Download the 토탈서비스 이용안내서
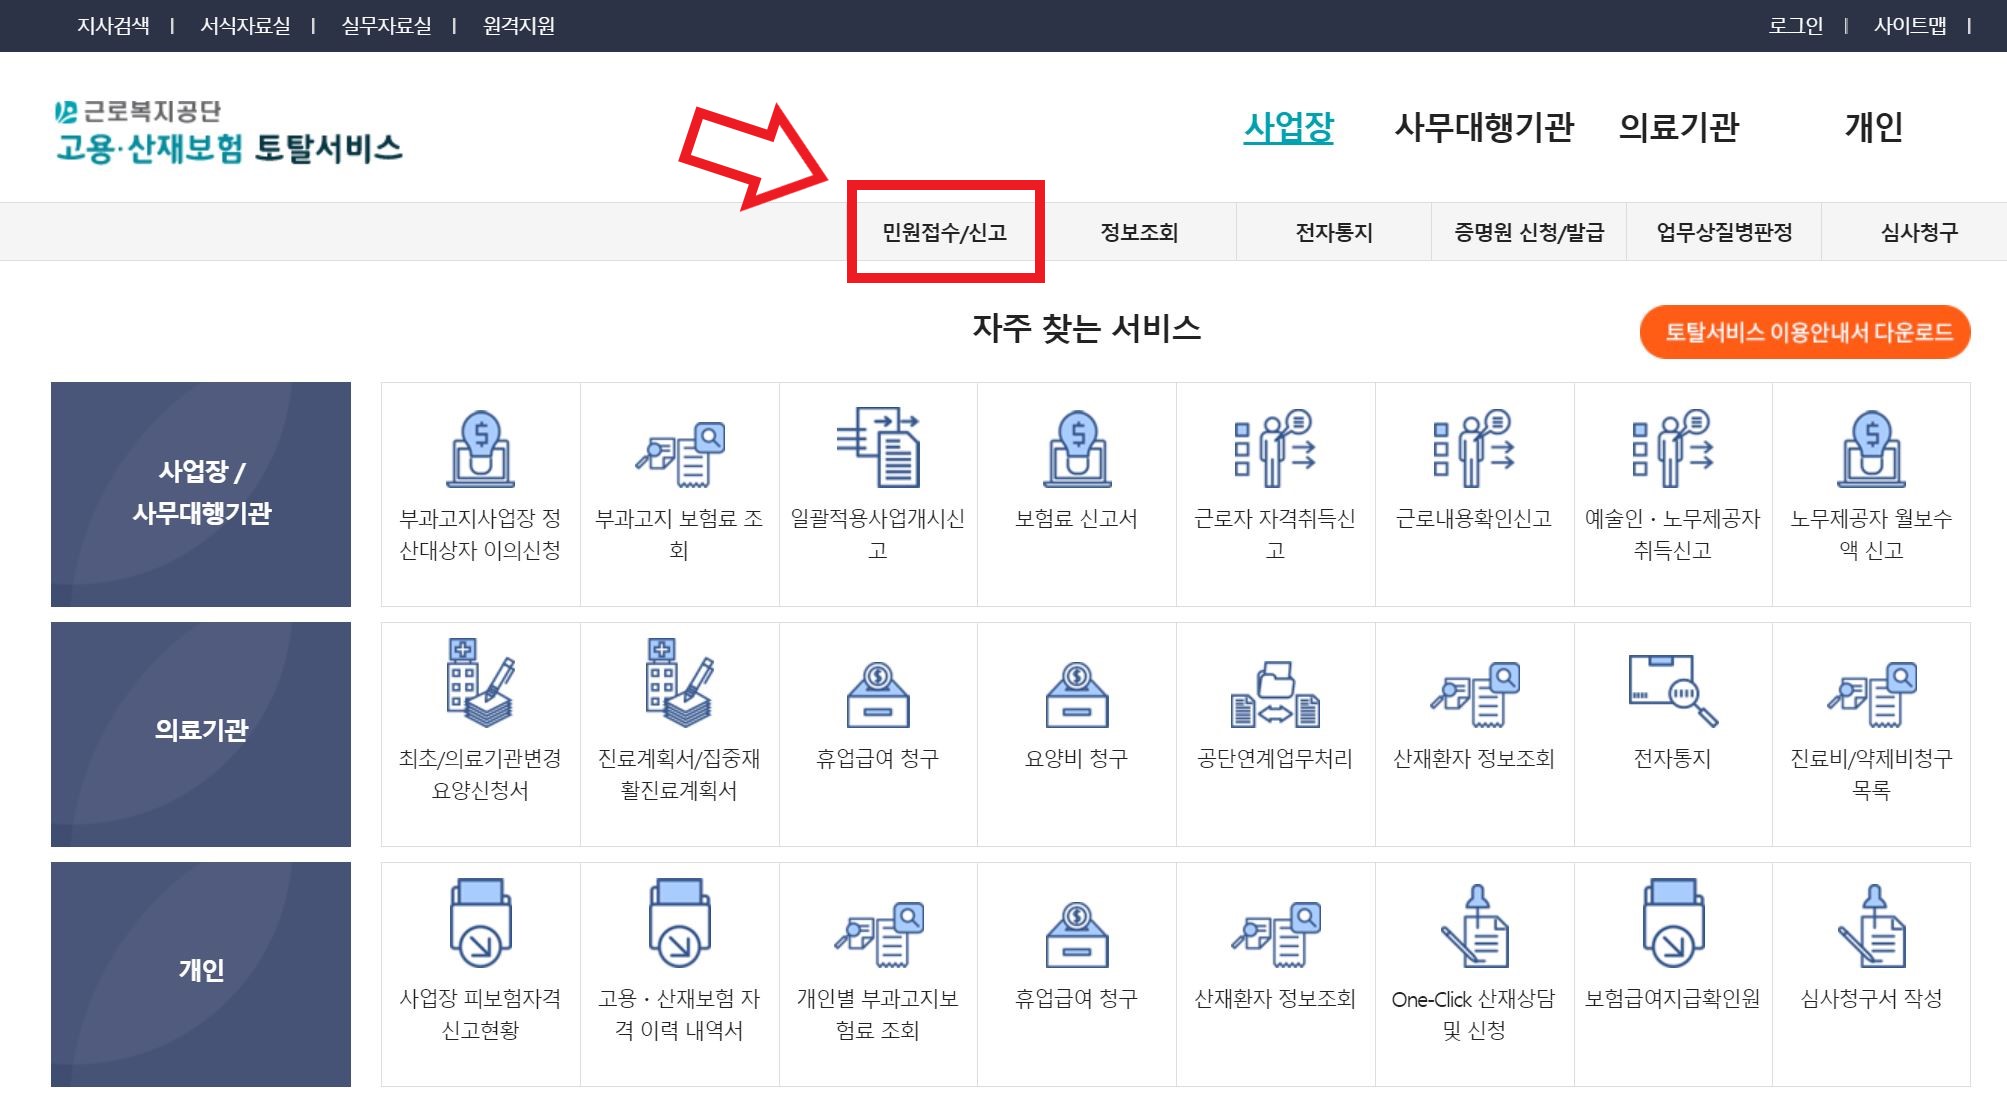Screen dimensions: 2007x1103 1803,332
